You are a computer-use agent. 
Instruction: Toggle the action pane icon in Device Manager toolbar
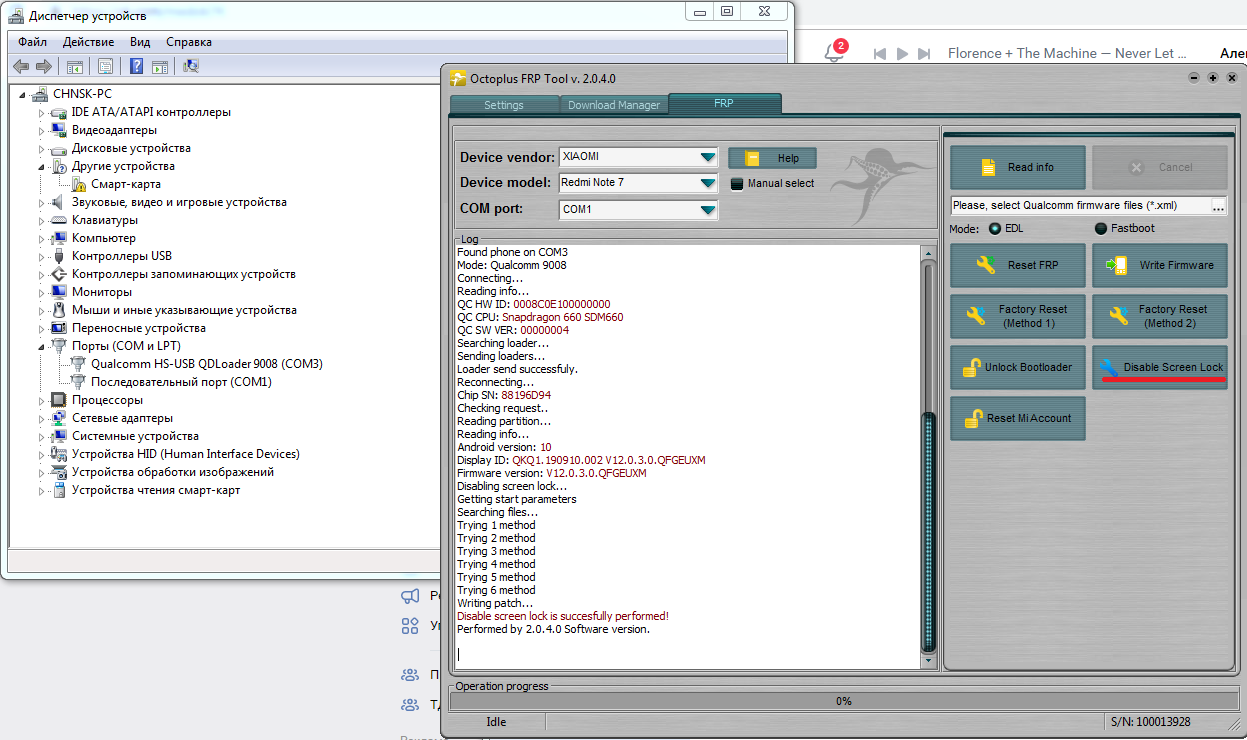click(161, 66)
